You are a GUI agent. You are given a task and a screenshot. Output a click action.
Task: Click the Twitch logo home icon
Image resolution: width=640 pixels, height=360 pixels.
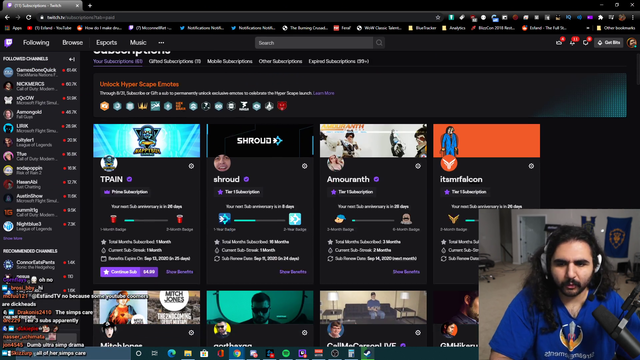pyautogui.click(x=8, y=42)
